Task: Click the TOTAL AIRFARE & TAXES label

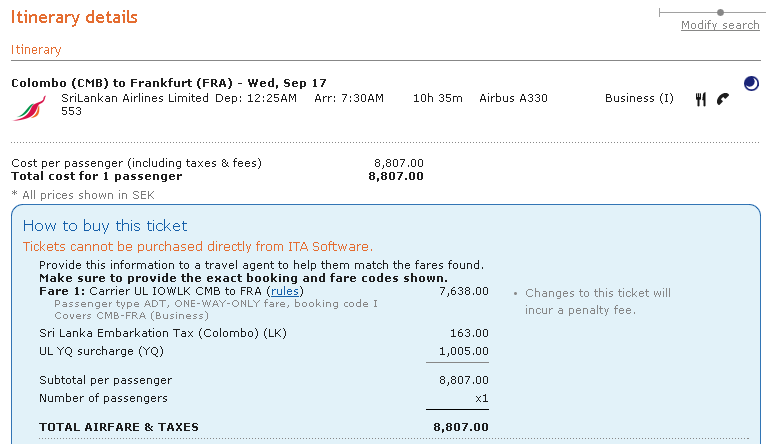Action: point(118,427)
